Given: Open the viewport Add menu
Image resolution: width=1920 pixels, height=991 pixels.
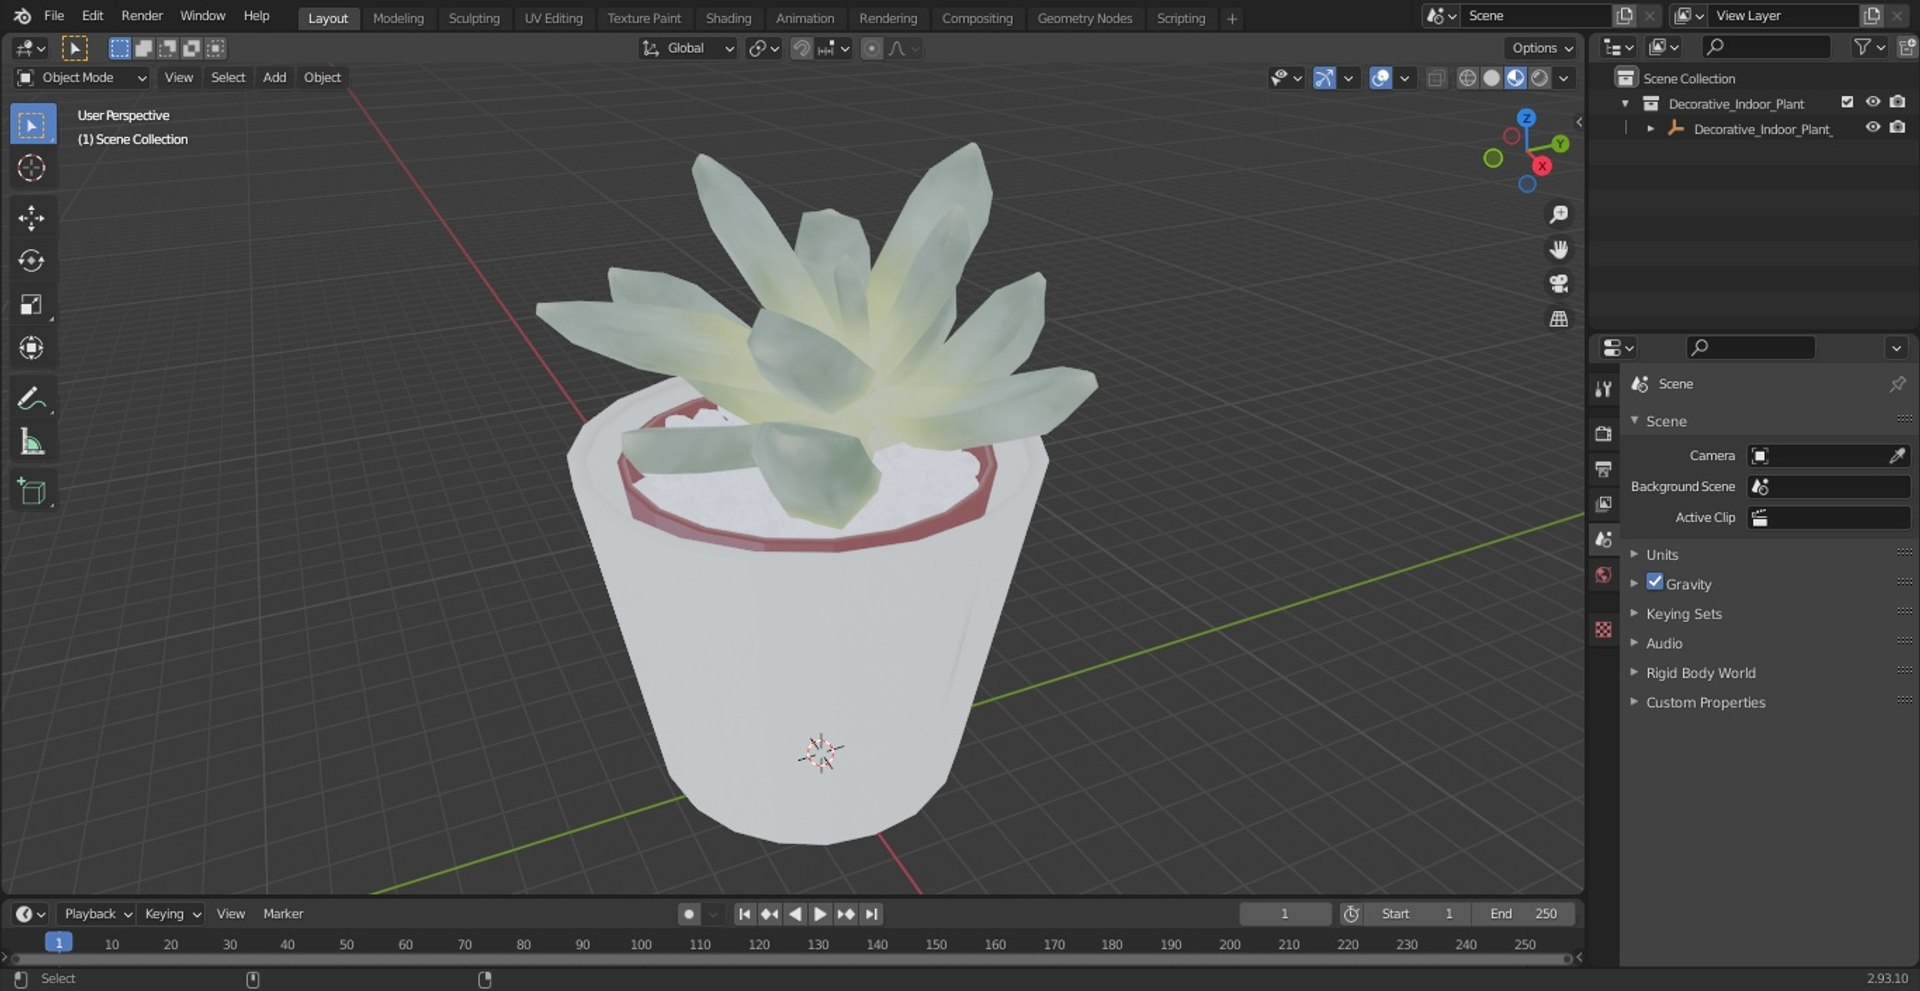Looking at the screenshot, I should 274,78.
